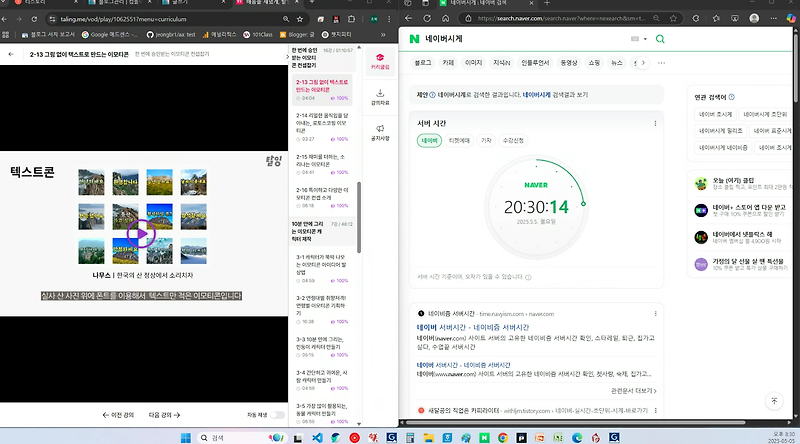Reload the taling.me page in Chrome
Image resolution: width=800 pixels, height=444 pixels.
34,19
